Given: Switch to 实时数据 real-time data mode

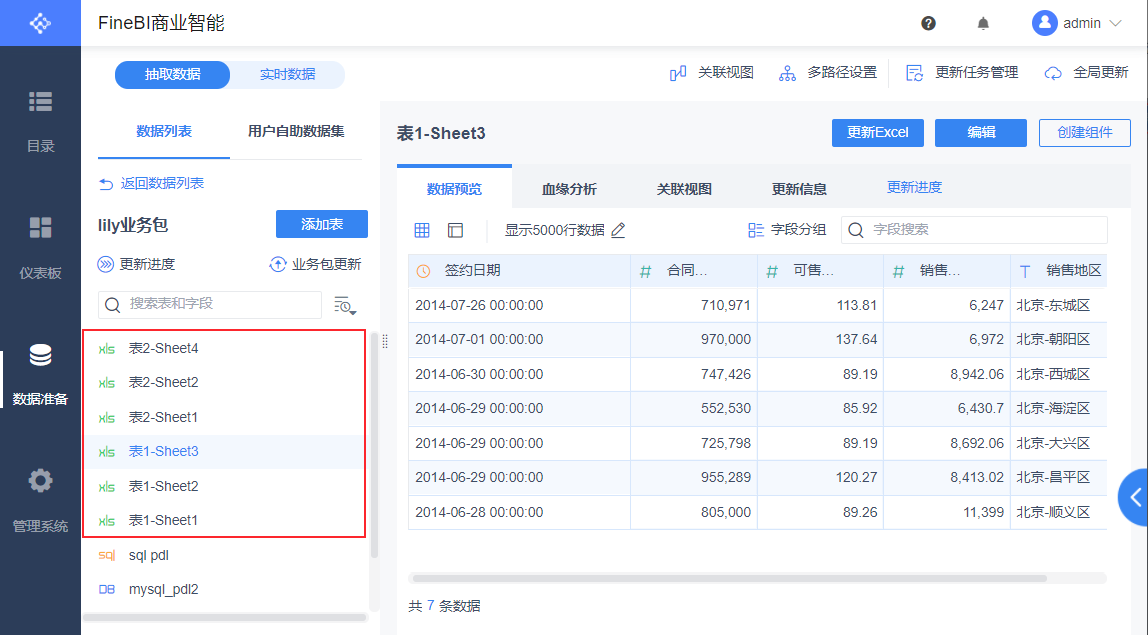Looking at the screenshot, I should (x=288, y=75).
